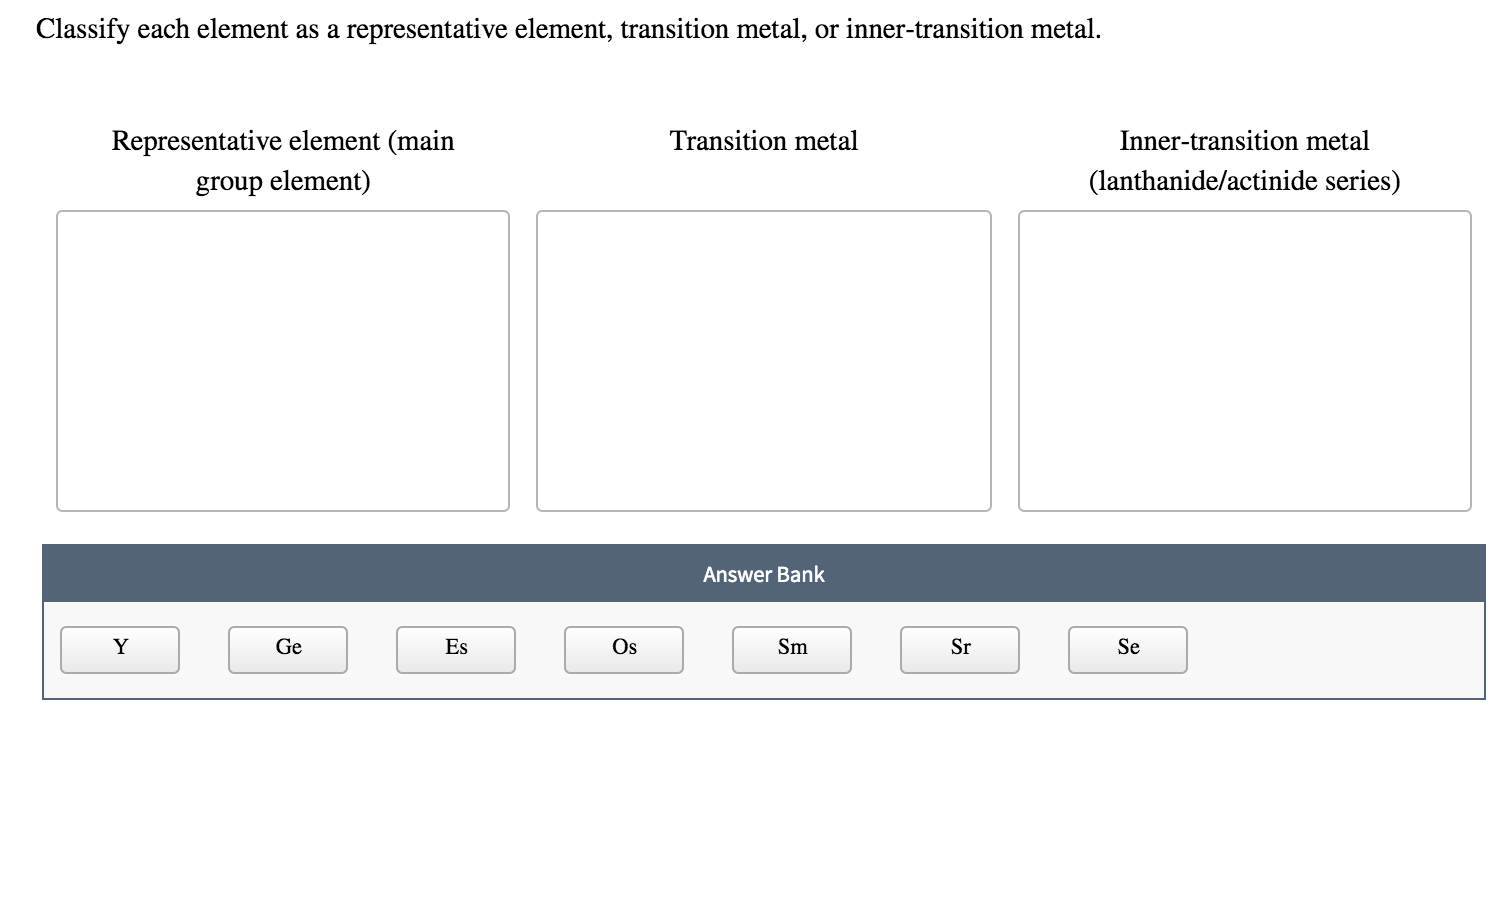The height and width of the screenshot is (912, 1502).
Task: Click the Transition metal drop box
Action: pos(763,360)
